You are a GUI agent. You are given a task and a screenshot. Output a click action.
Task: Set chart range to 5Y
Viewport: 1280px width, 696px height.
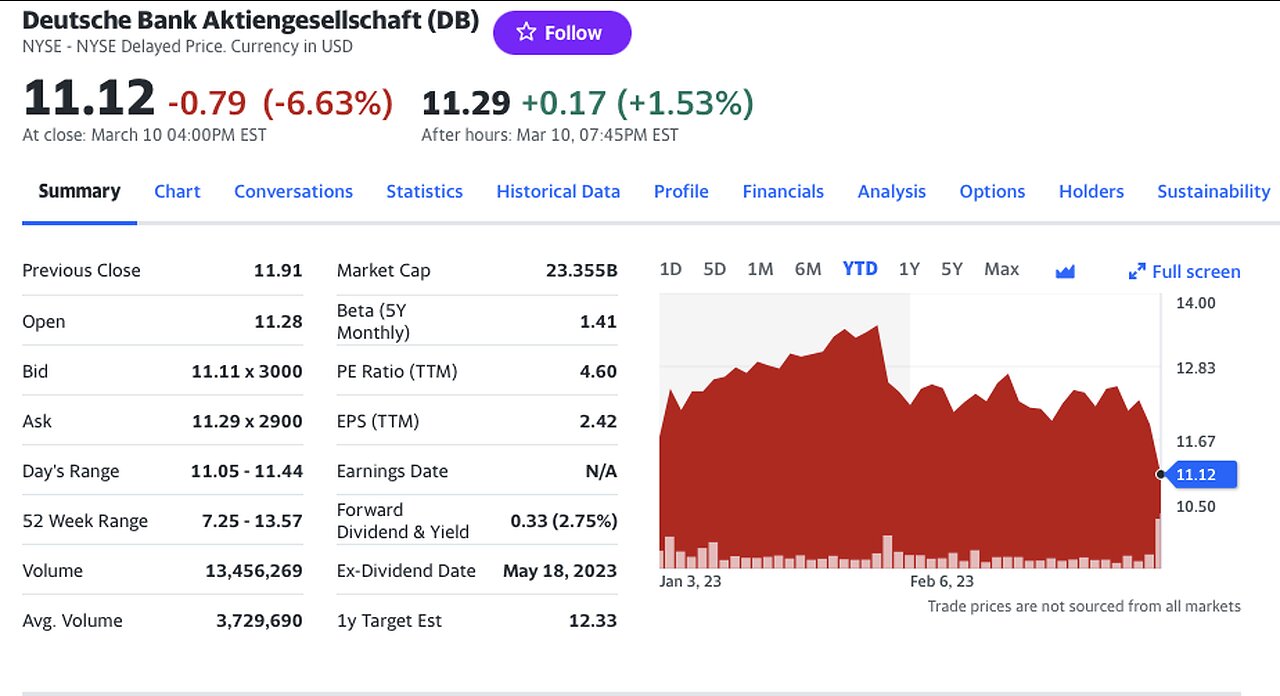pyautogui.click(x=951, y=269)
